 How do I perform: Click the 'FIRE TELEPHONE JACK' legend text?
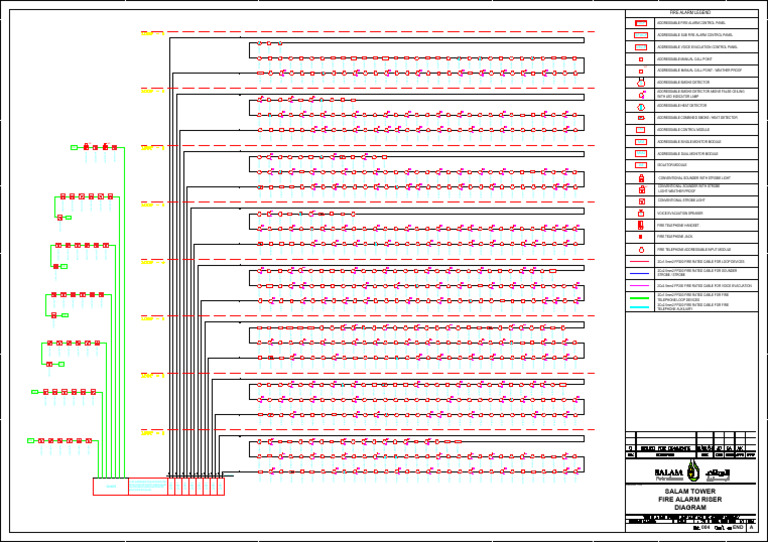tap(675, 237)
